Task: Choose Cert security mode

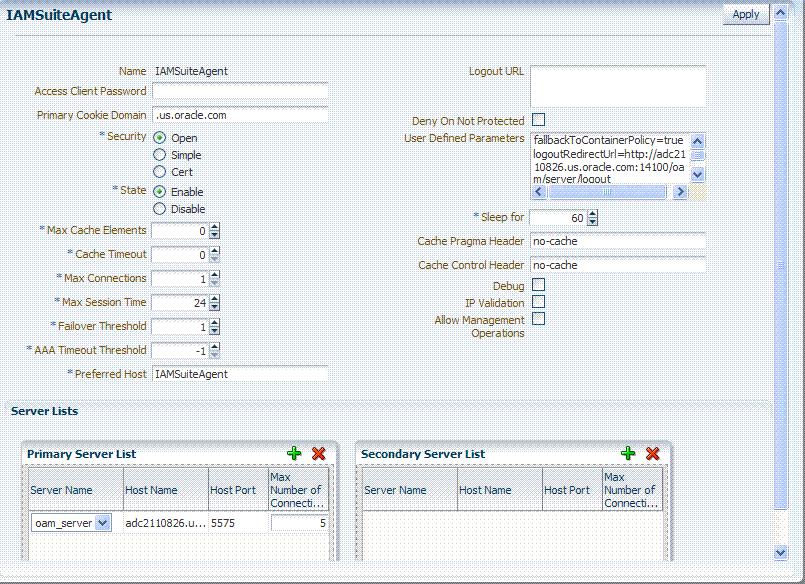Action: pyautogui.click(x=160, y=171)
